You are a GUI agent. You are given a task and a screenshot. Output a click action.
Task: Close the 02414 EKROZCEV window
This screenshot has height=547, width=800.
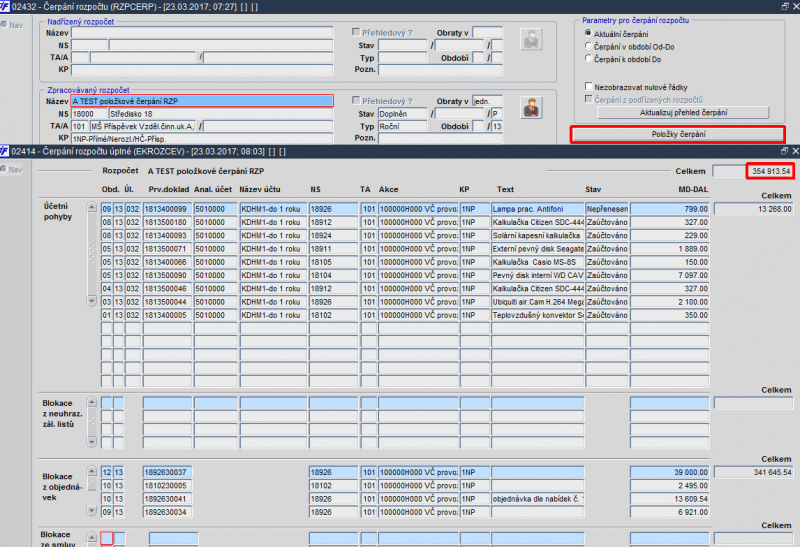(x=795, y=151)
